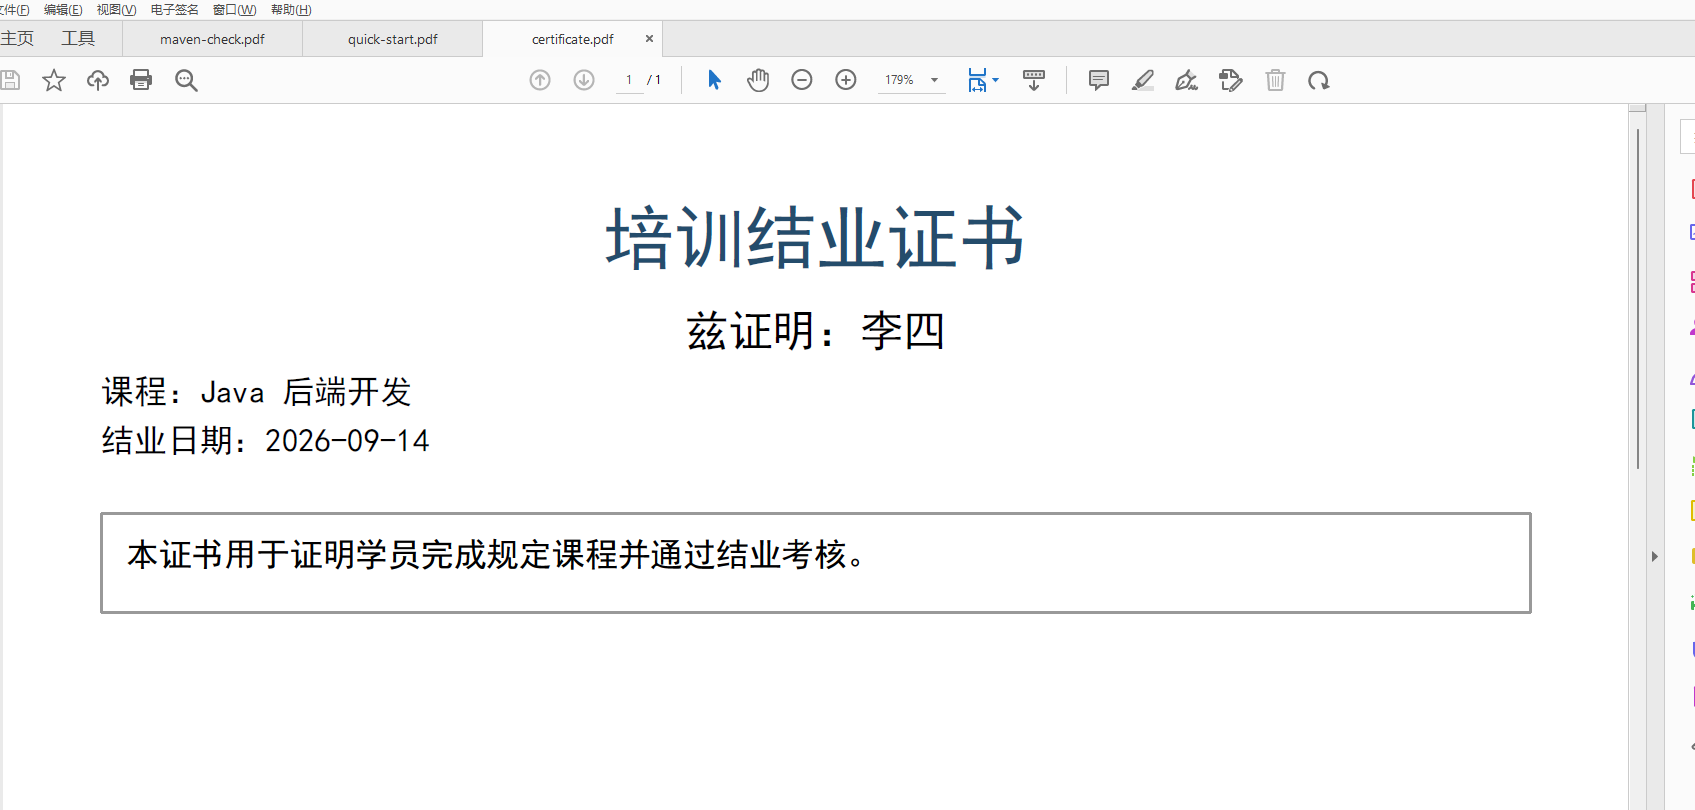Viewport: 1695px width, 810px height.
Task: Click the pencil-and-pages edit toolbar icon
Action: coord(1231,80)
